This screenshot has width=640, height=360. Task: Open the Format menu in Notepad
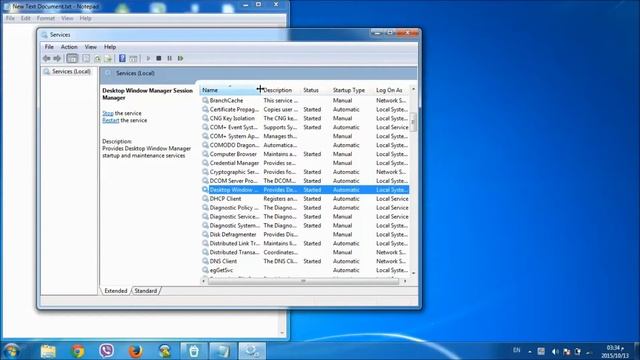[x=46, y=18]
